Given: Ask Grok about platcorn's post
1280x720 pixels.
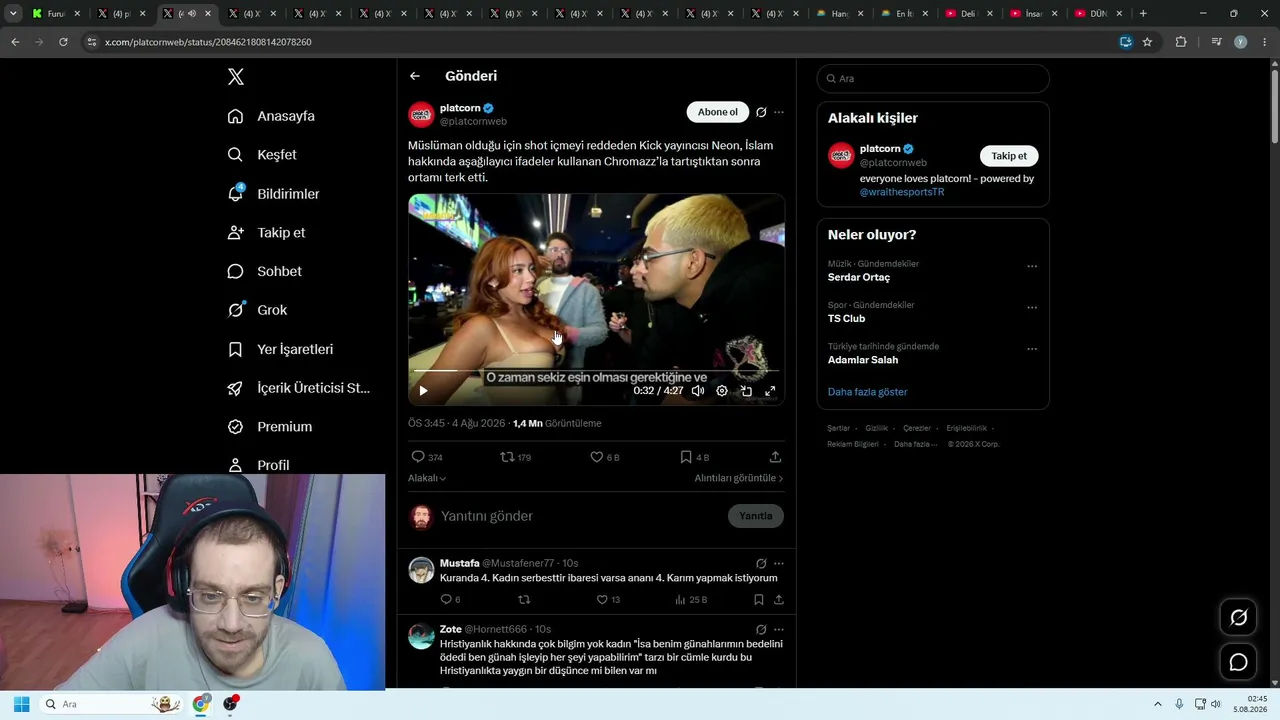Looking at the screenshot, I should pyautogui.click(x=761, y=112).
